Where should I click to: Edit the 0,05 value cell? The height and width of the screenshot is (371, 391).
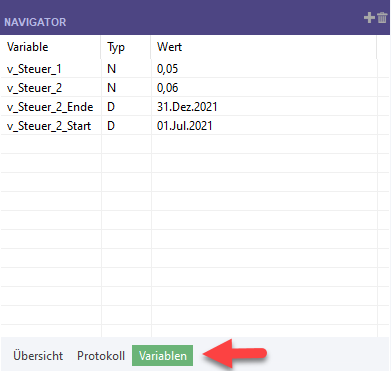tap(264, 69)
